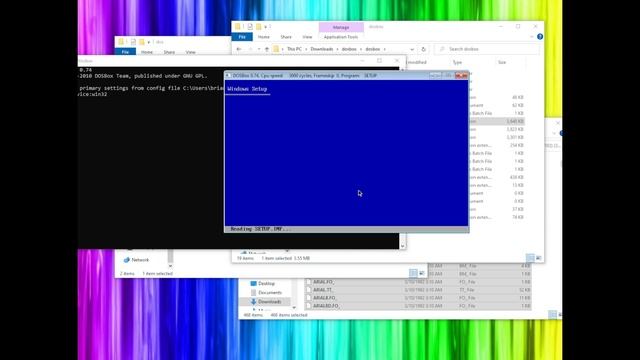Click first dosbox segment in address breadcrumb
The image size is (640, 360).
click(349, 49)
